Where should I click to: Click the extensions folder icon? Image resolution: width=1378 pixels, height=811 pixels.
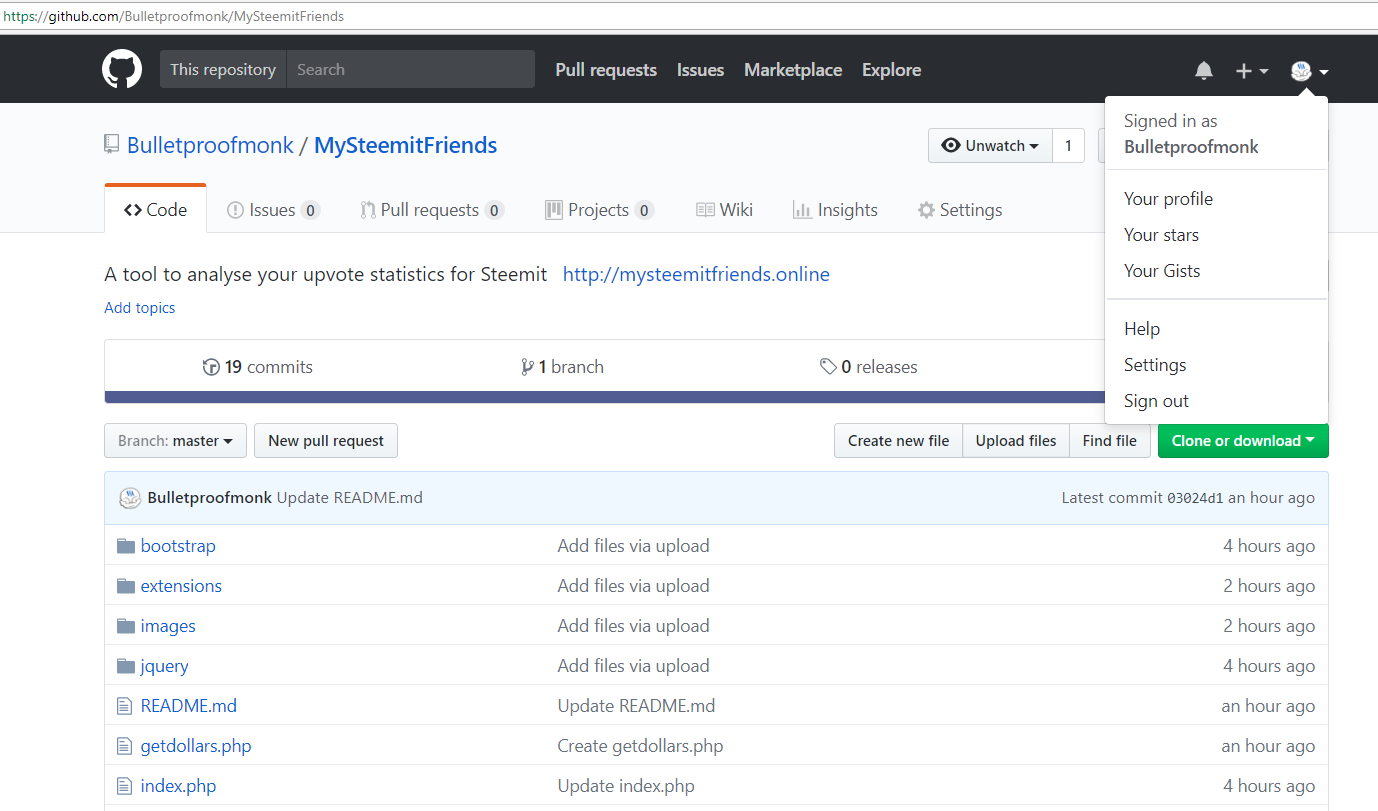click(125, 586)
